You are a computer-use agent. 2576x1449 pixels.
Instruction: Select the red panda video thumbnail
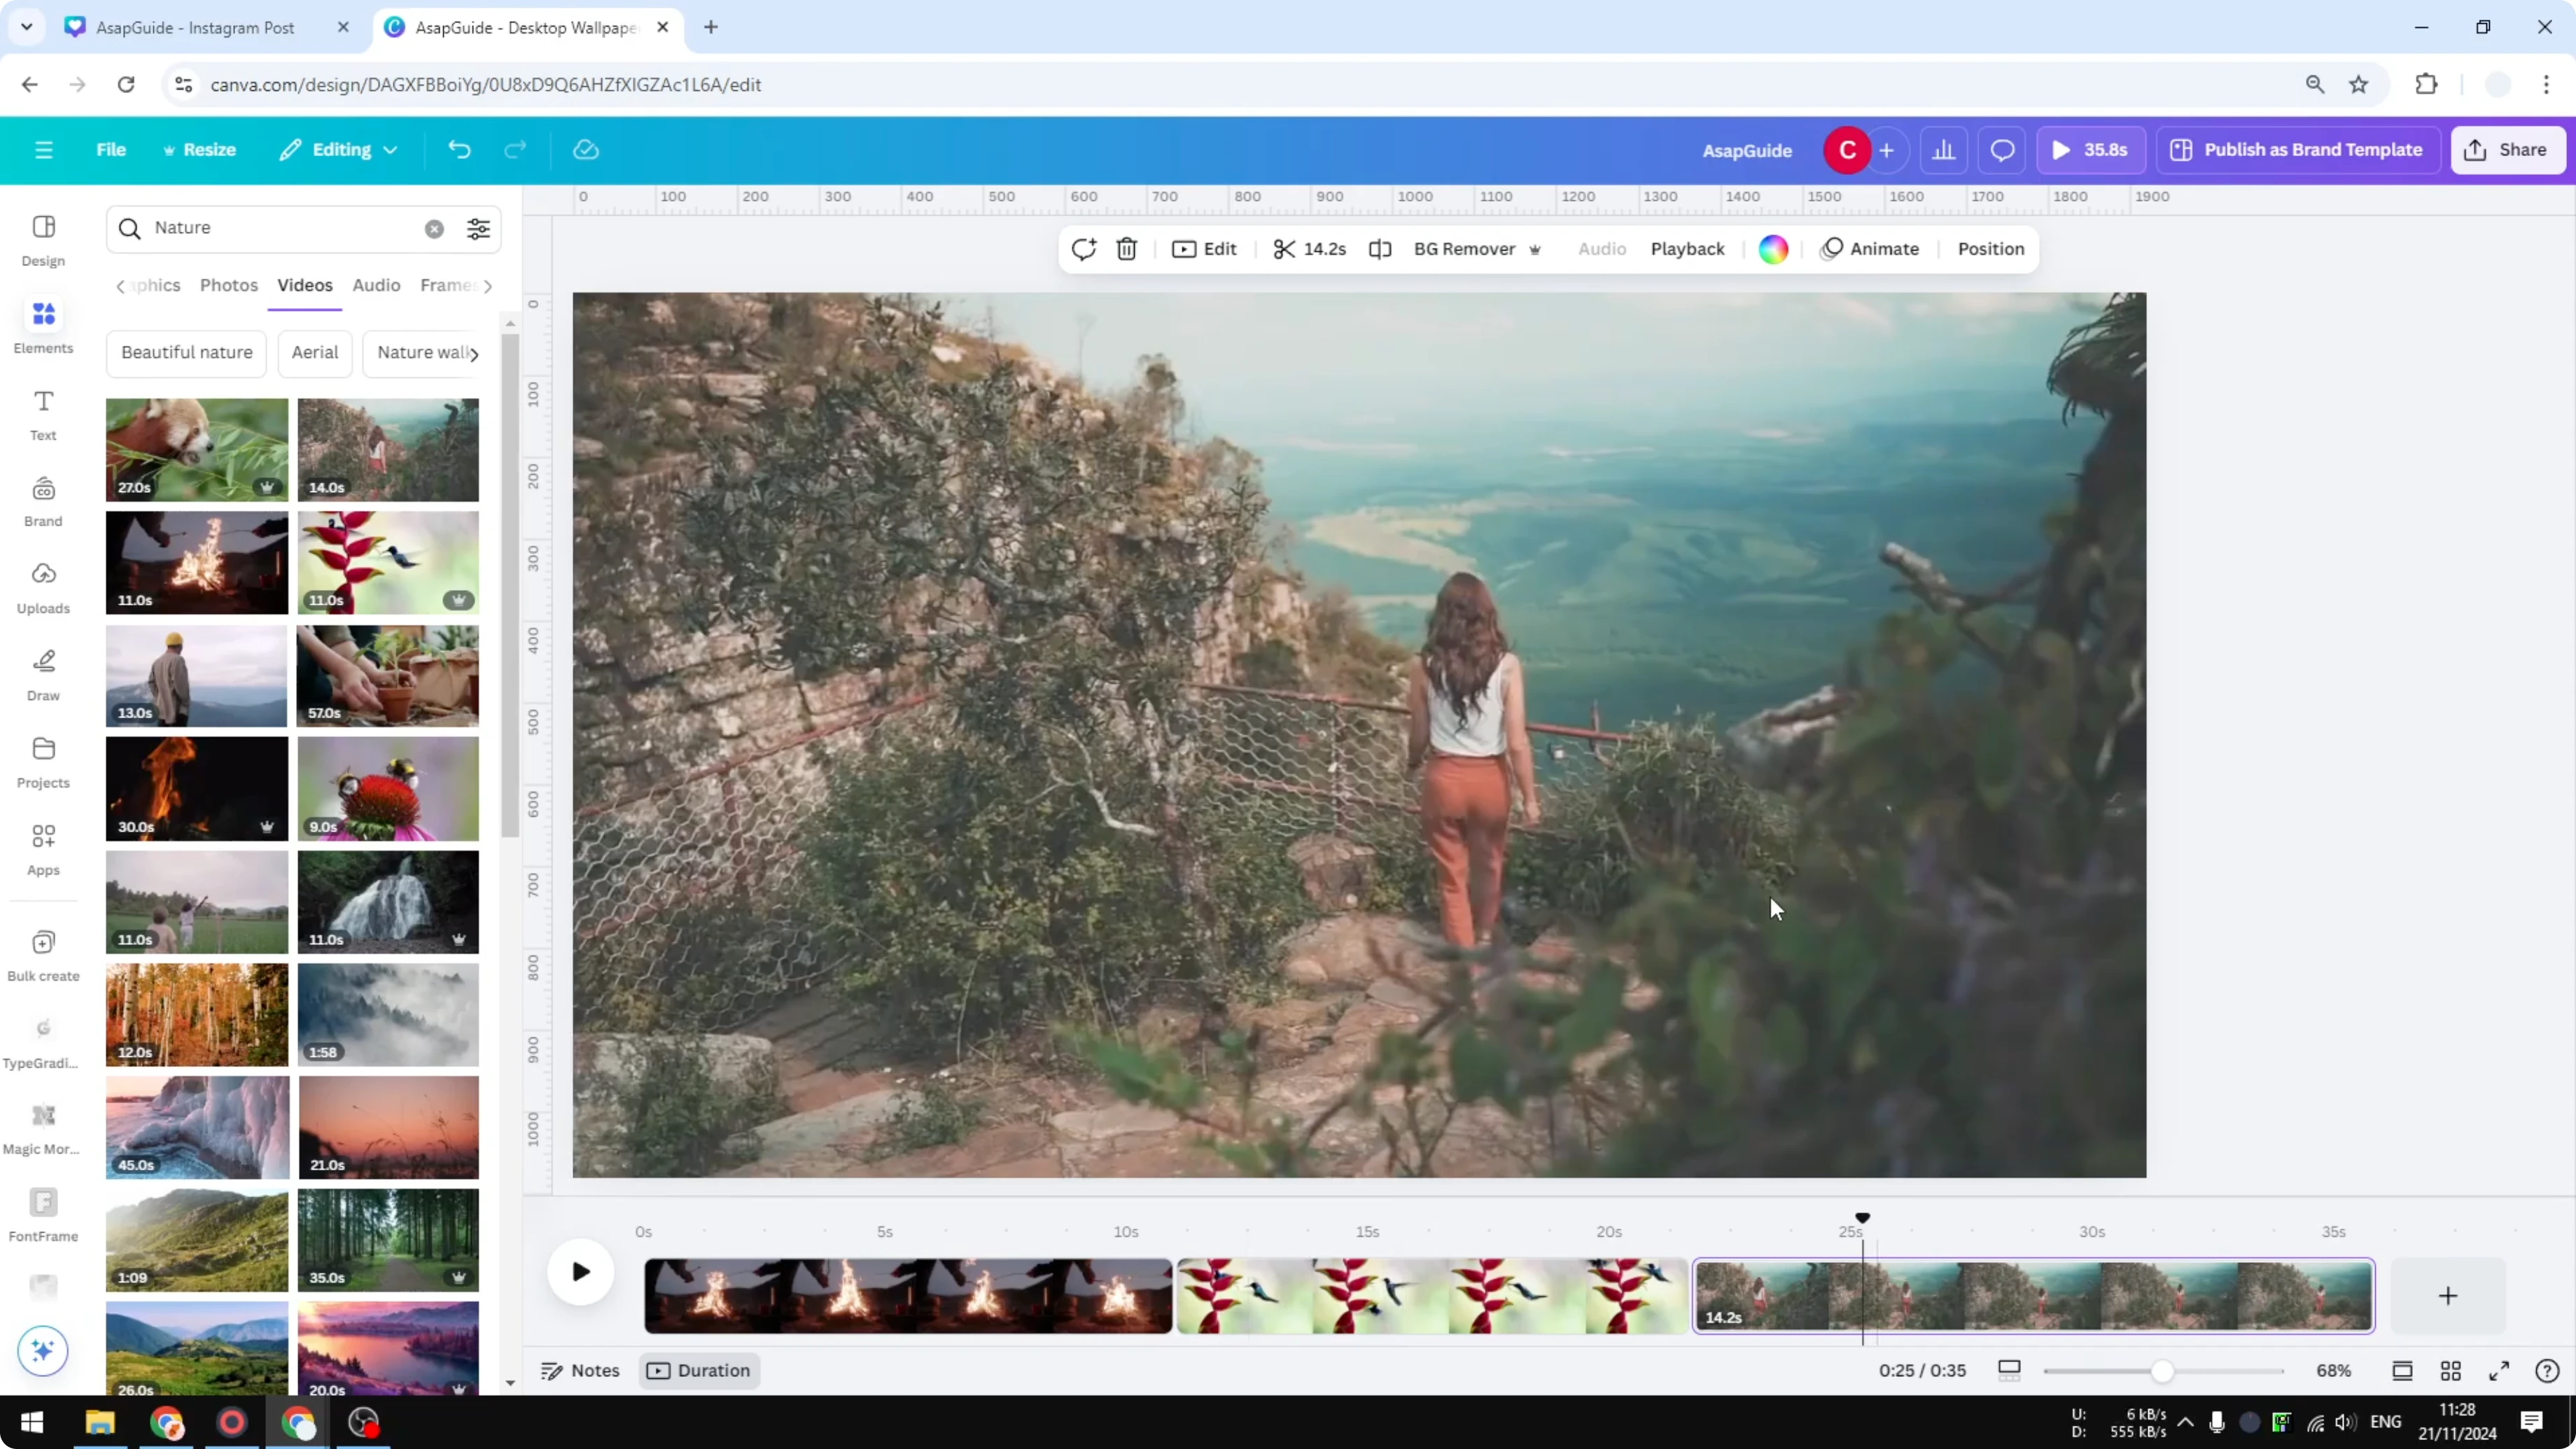click(196, 449)
